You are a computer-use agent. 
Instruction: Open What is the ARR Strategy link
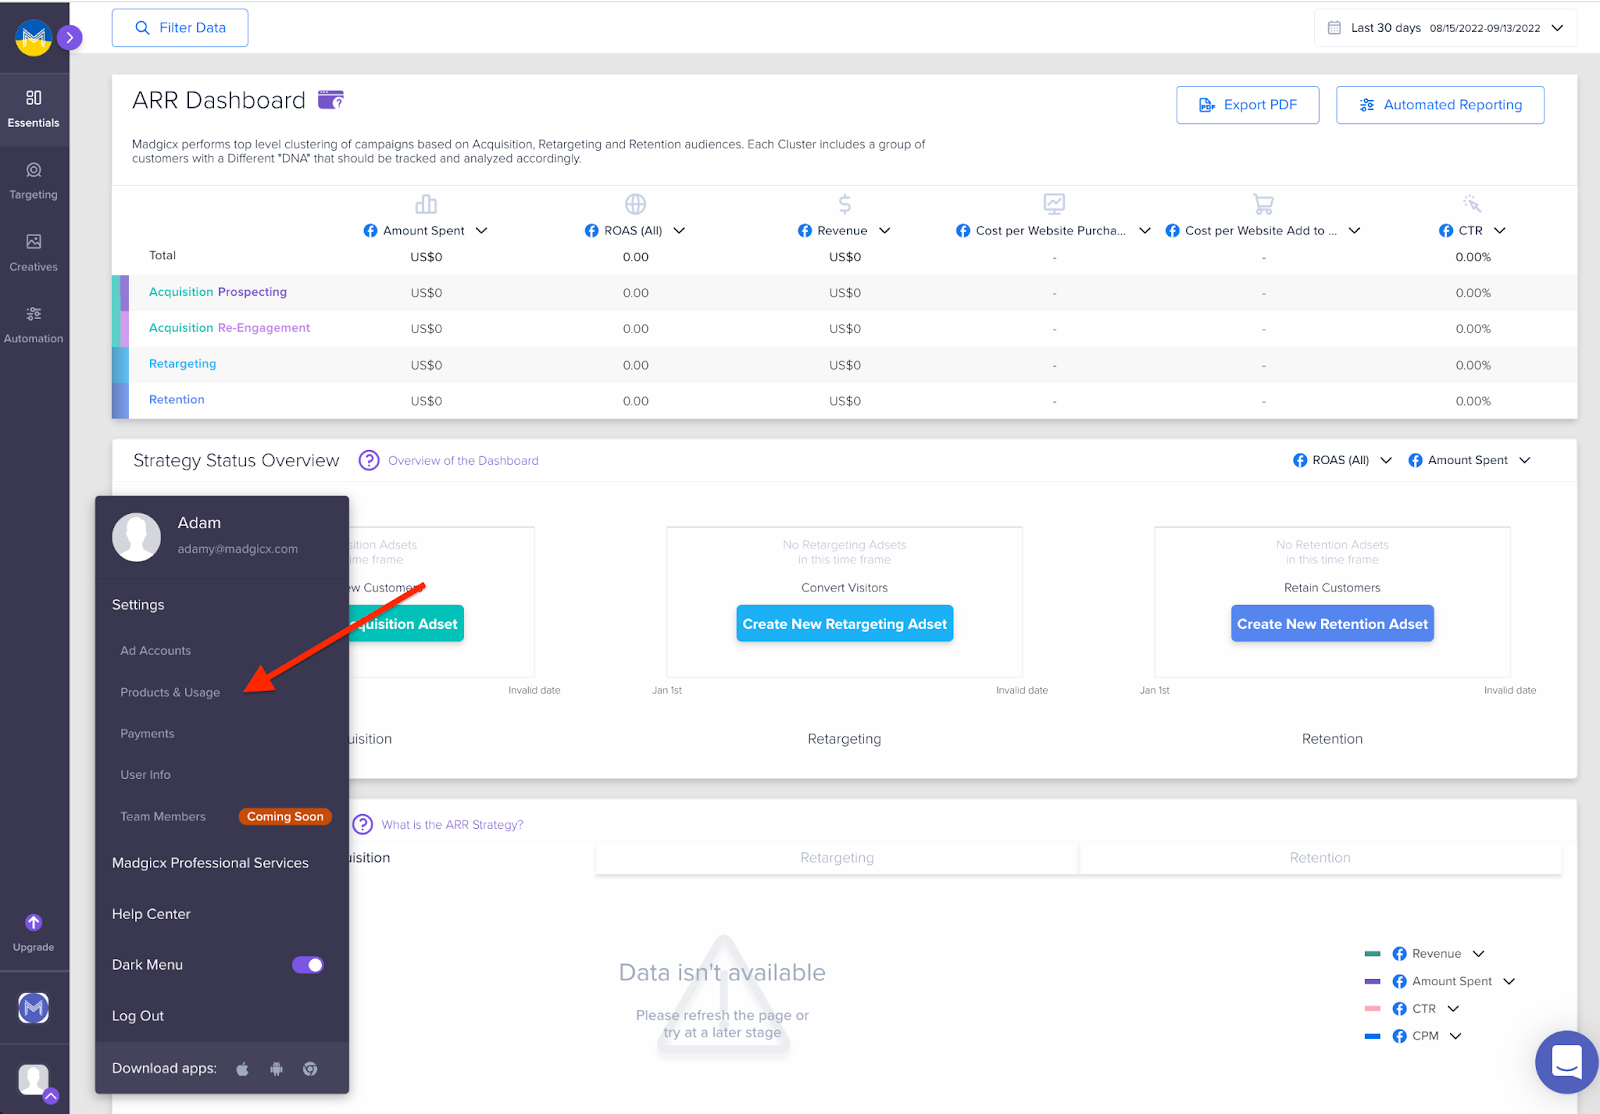(452, 825)
